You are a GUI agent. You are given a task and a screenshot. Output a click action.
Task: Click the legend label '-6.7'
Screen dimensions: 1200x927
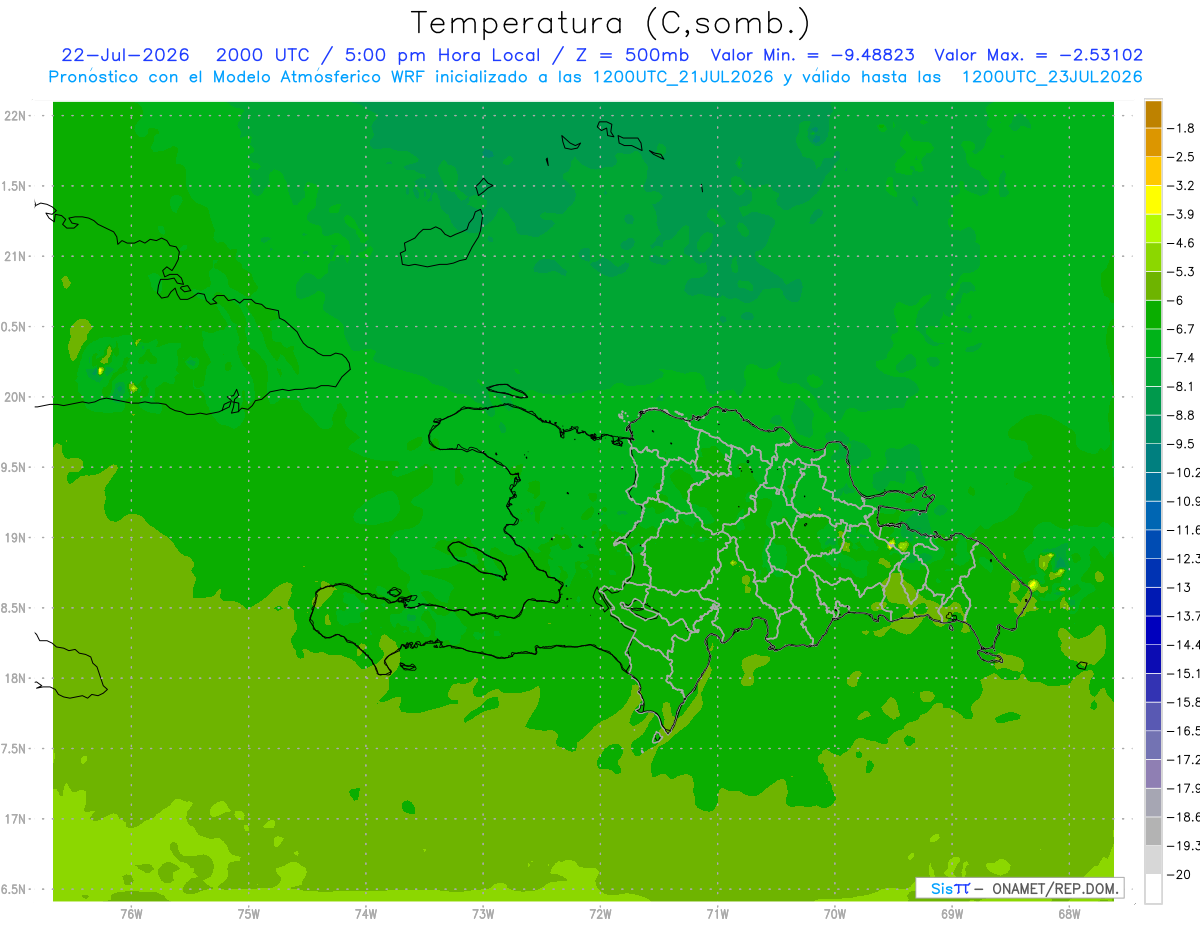[x=1182, y=329]
